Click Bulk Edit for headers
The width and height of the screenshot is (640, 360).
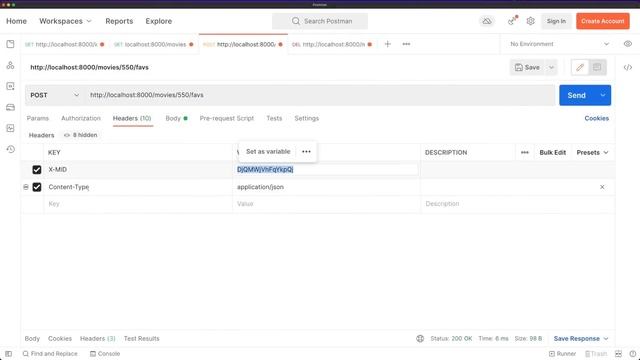click(553, 153)
